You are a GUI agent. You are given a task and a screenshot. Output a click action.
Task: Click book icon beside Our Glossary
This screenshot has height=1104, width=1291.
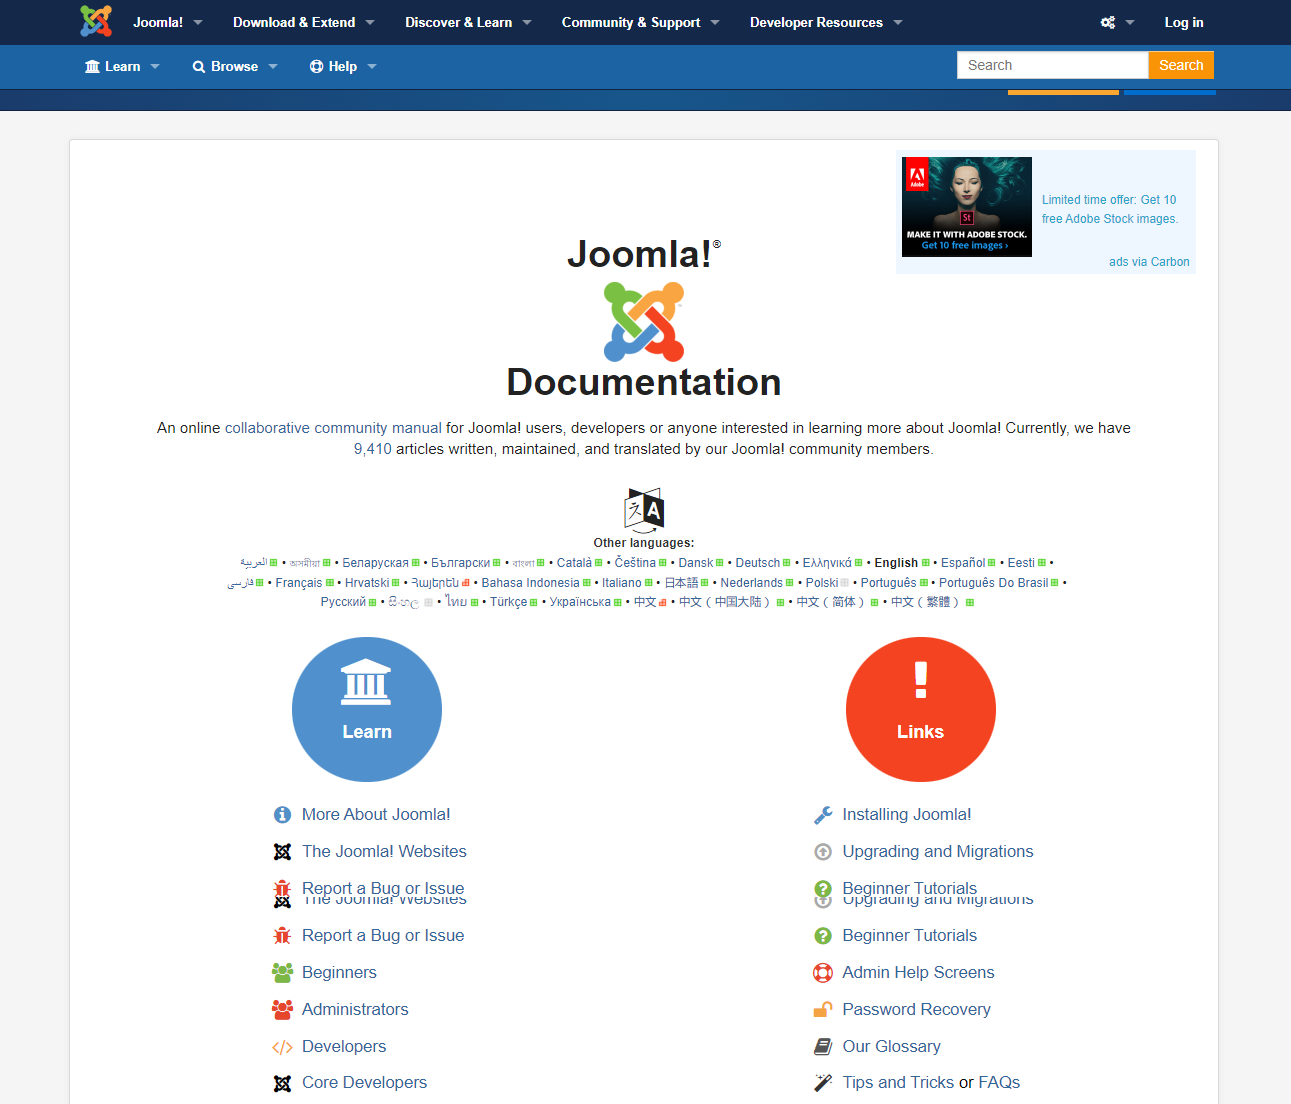823,1047
